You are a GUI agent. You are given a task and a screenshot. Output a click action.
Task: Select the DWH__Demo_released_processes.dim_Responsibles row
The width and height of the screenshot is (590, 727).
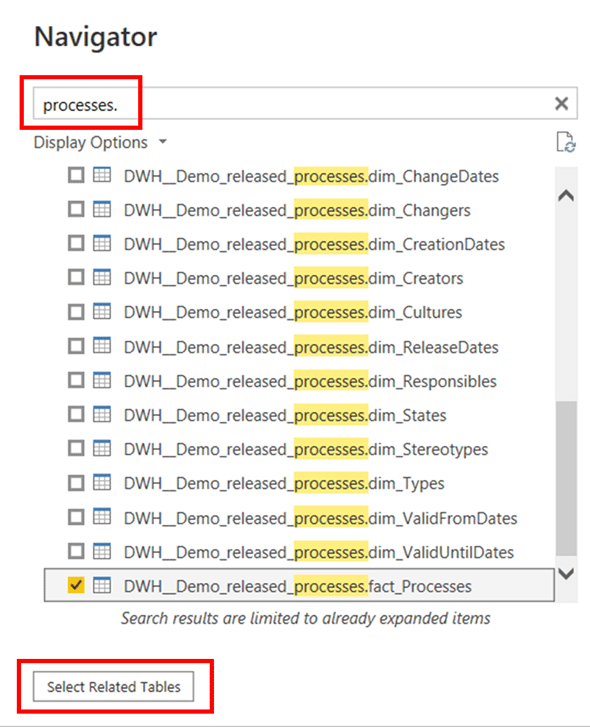click(x=299, y=381)
